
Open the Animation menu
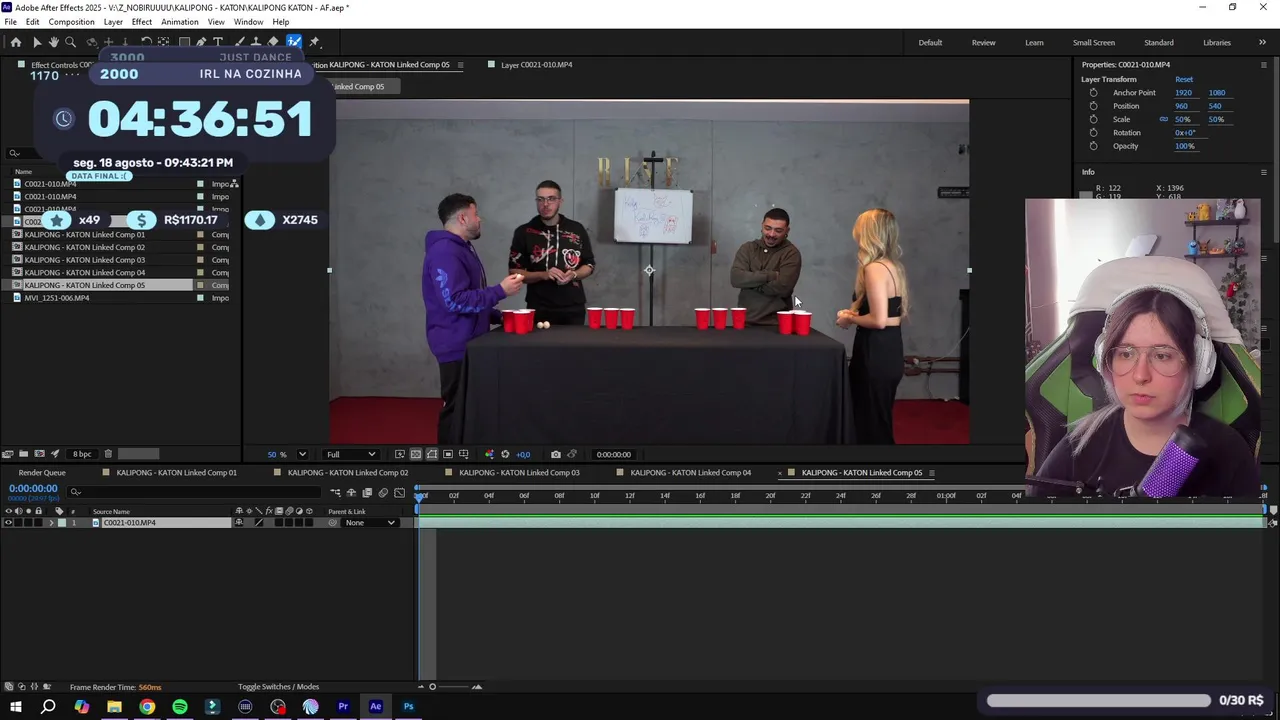tap(180, 22)
